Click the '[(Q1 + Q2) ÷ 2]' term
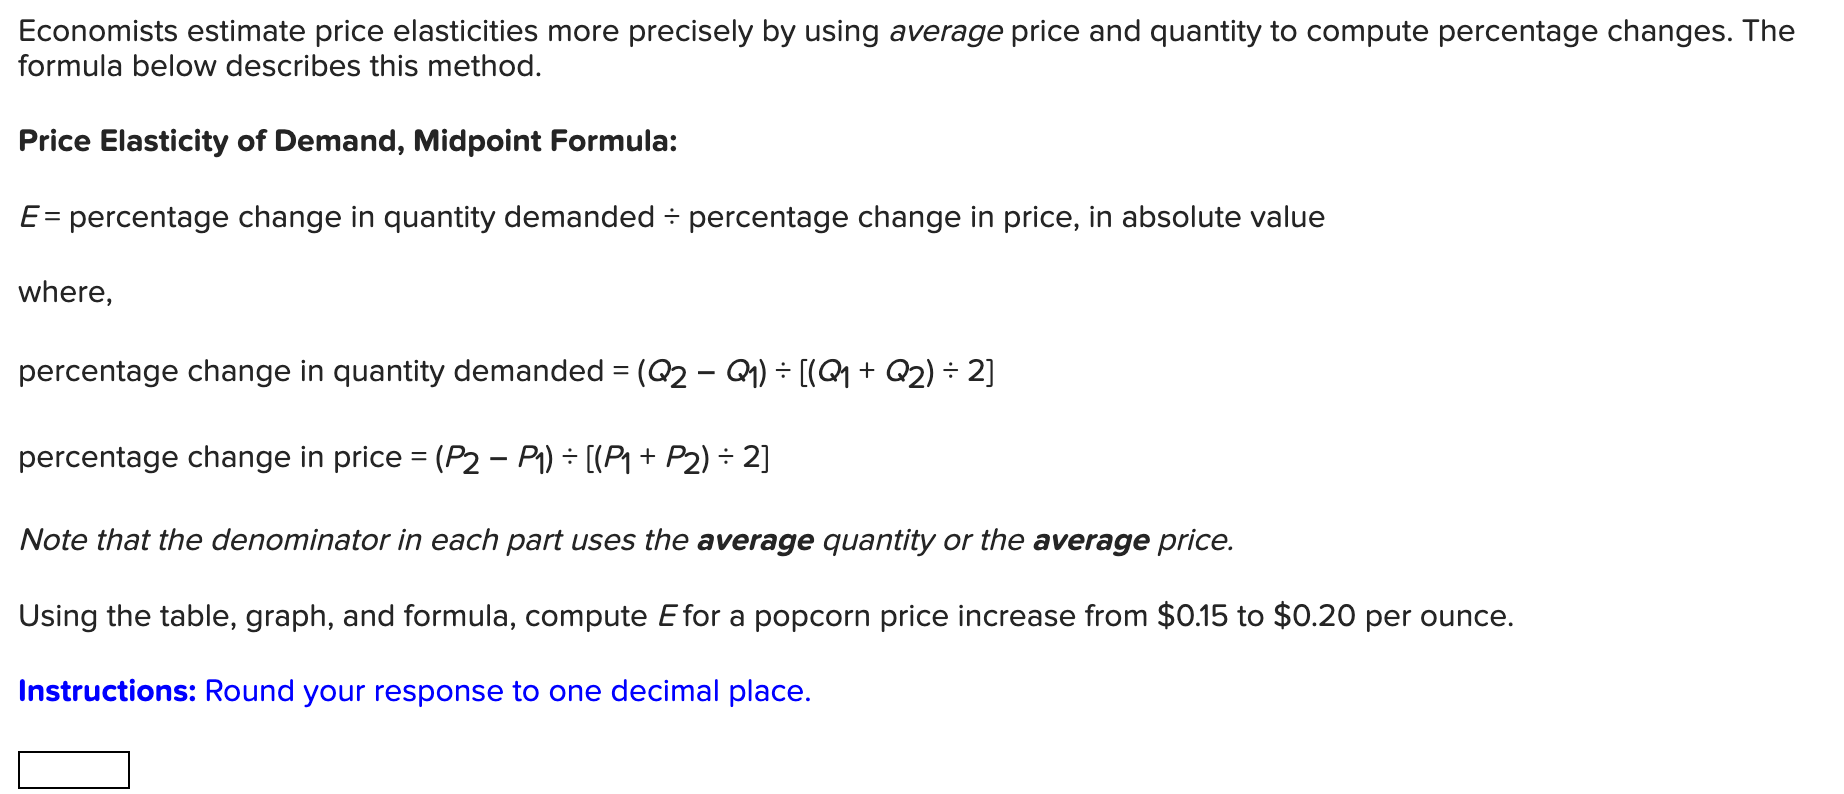The image size is (1844, 794). pos(897,372)
